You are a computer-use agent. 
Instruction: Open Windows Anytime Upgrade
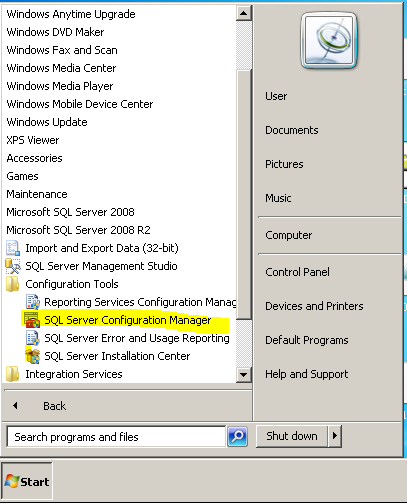click(71, 14)
